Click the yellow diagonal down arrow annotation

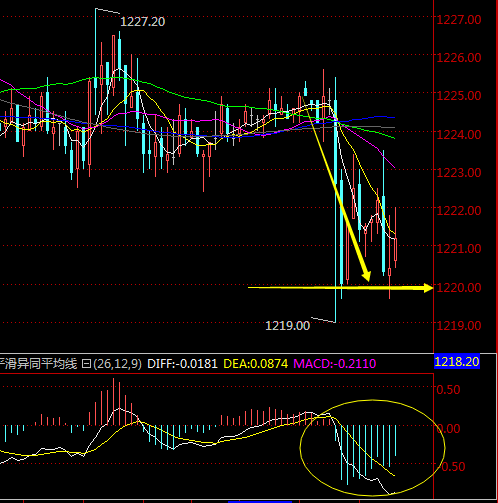(336, 189)
